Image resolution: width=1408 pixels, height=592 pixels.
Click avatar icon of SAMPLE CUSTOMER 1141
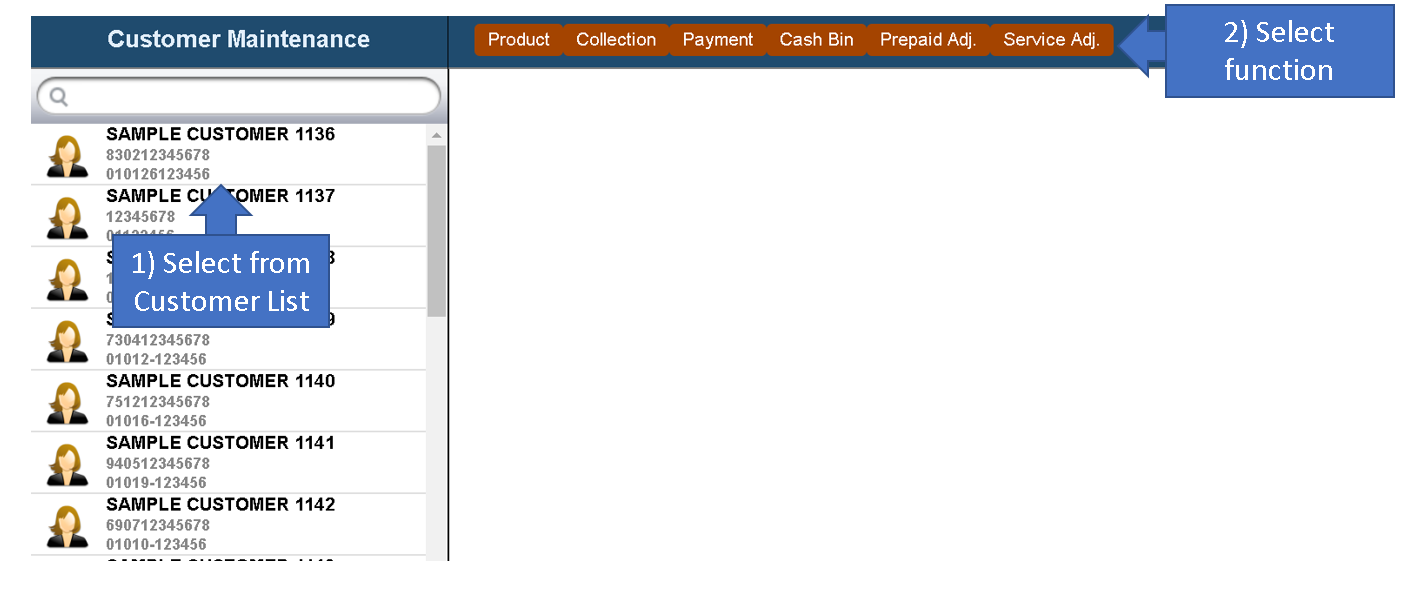tap(67, 465)
